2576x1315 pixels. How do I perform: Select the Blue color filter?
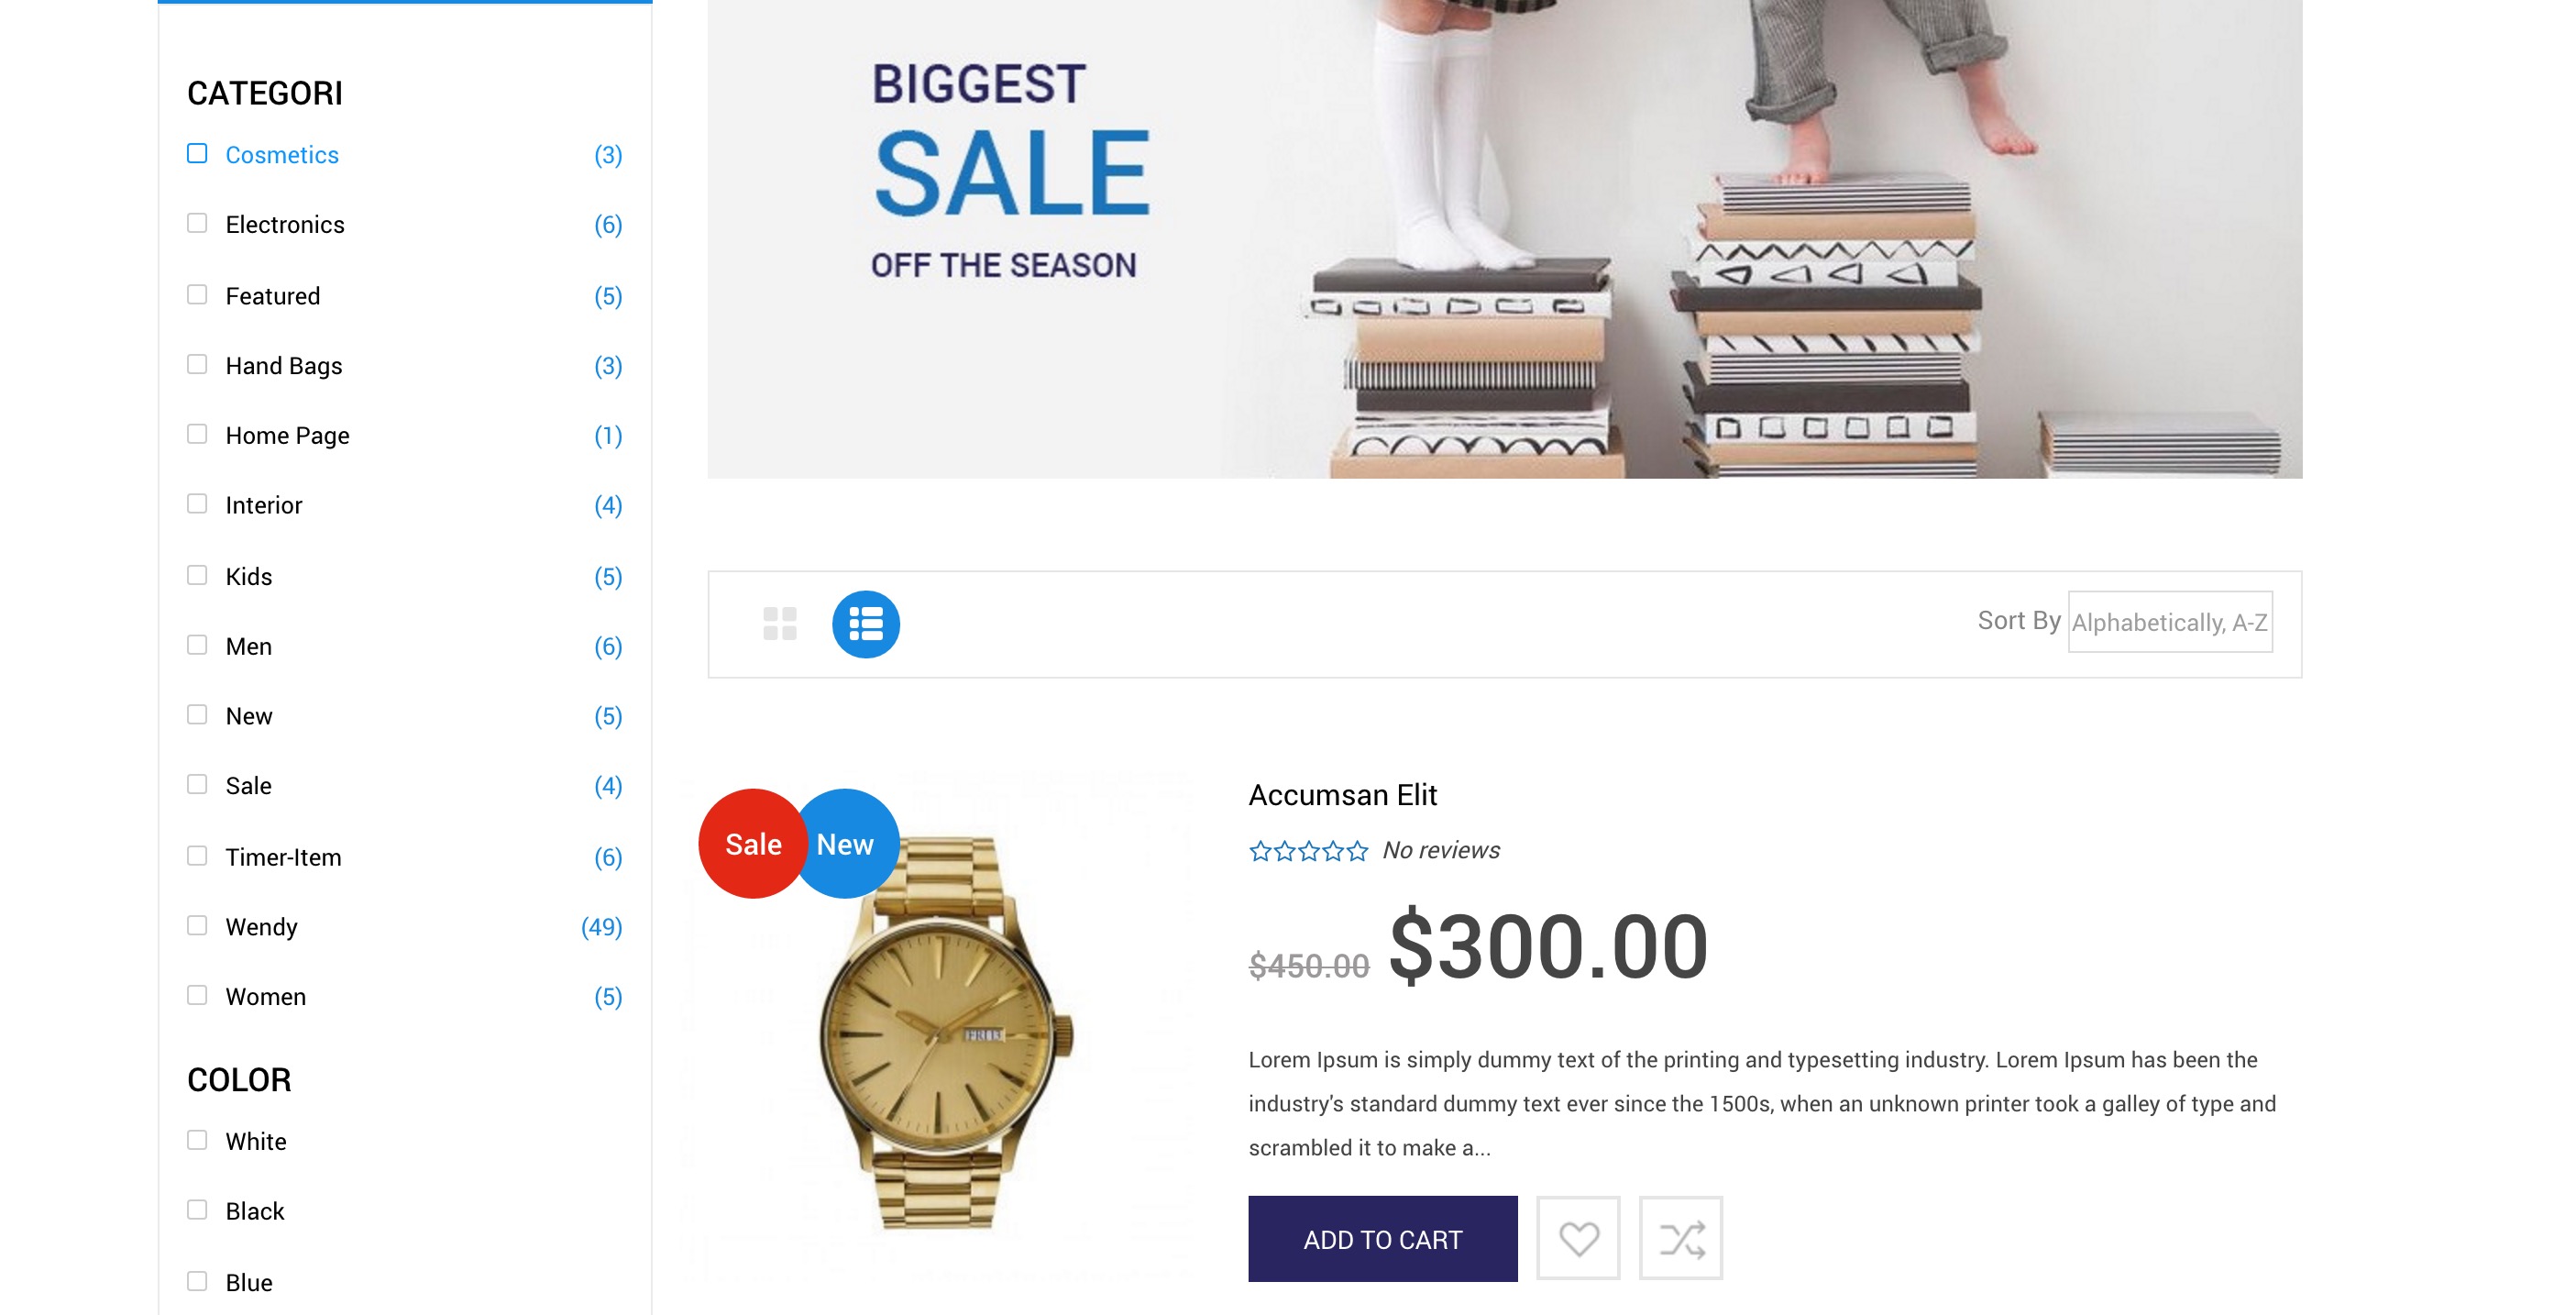[197, 1281]
